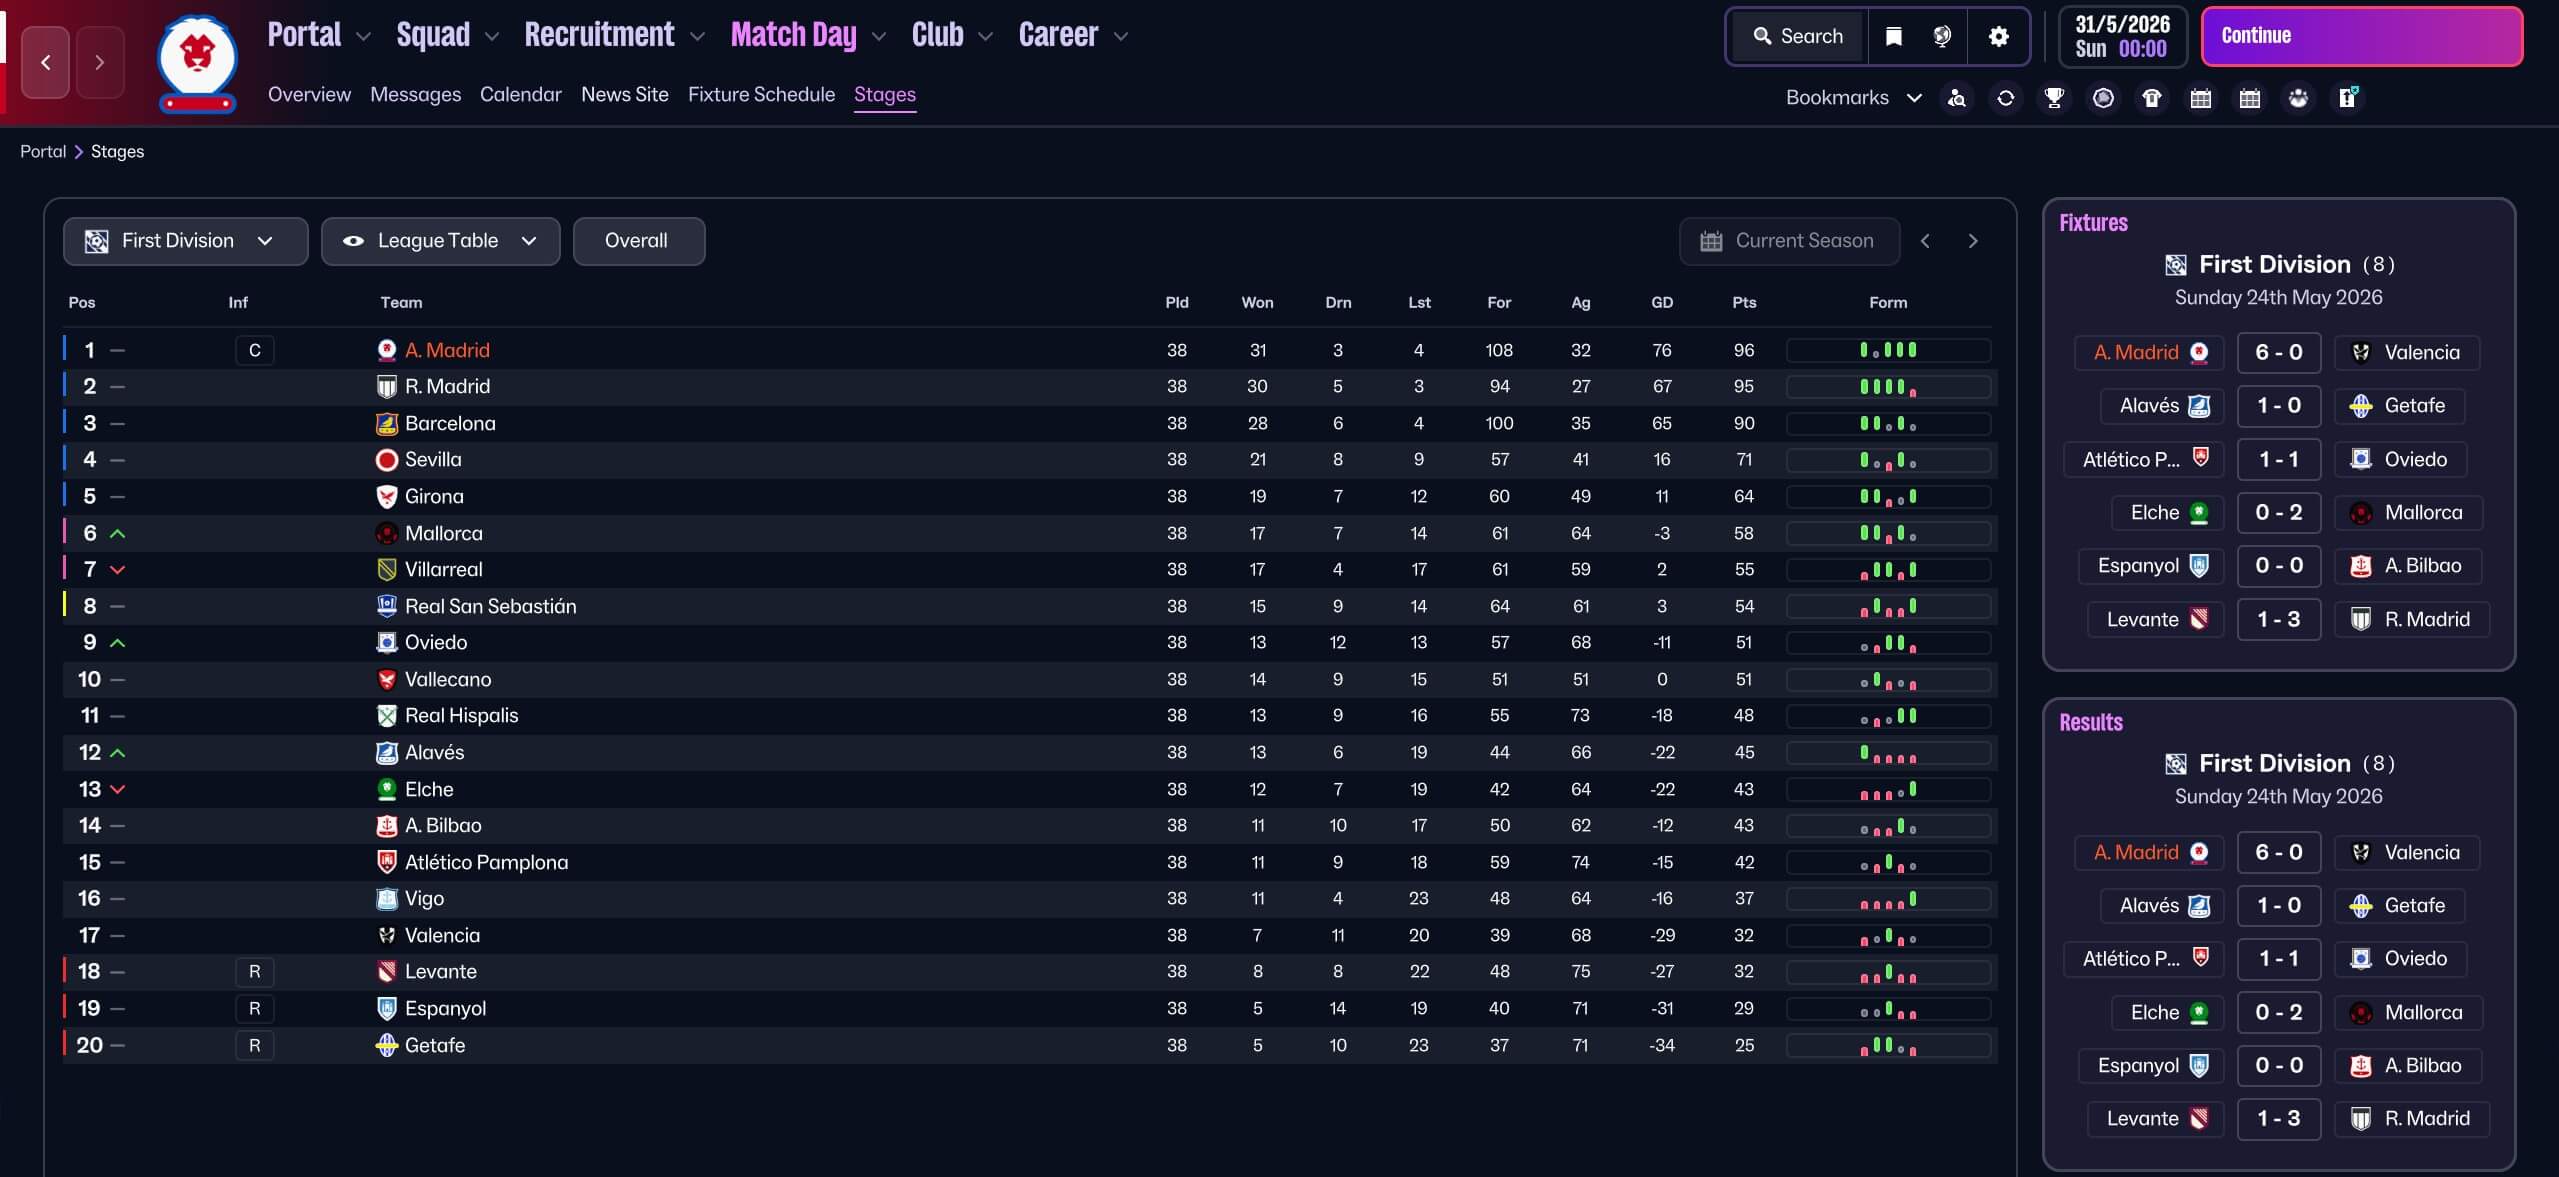Go to previous season with left chevron
Screen dimensions: 2559x1177
click(1925, 241)
